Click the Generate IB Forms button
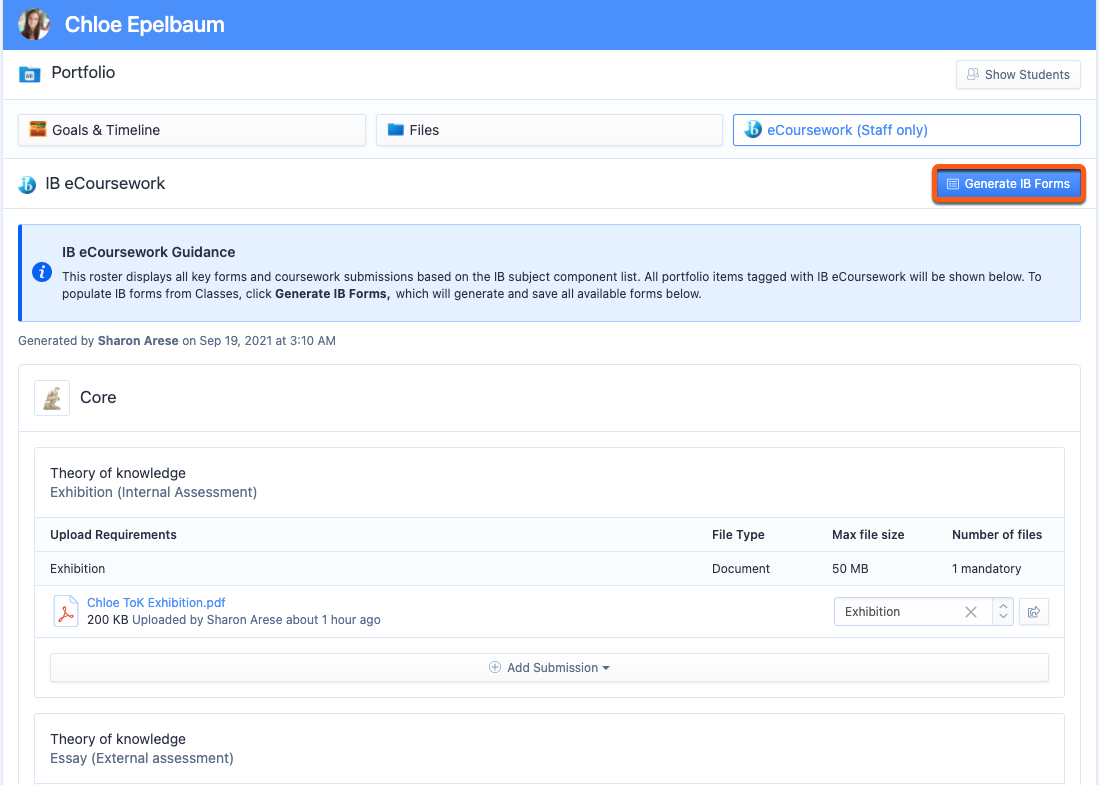The image size is (1099, 785). (x=1009, y=184)
